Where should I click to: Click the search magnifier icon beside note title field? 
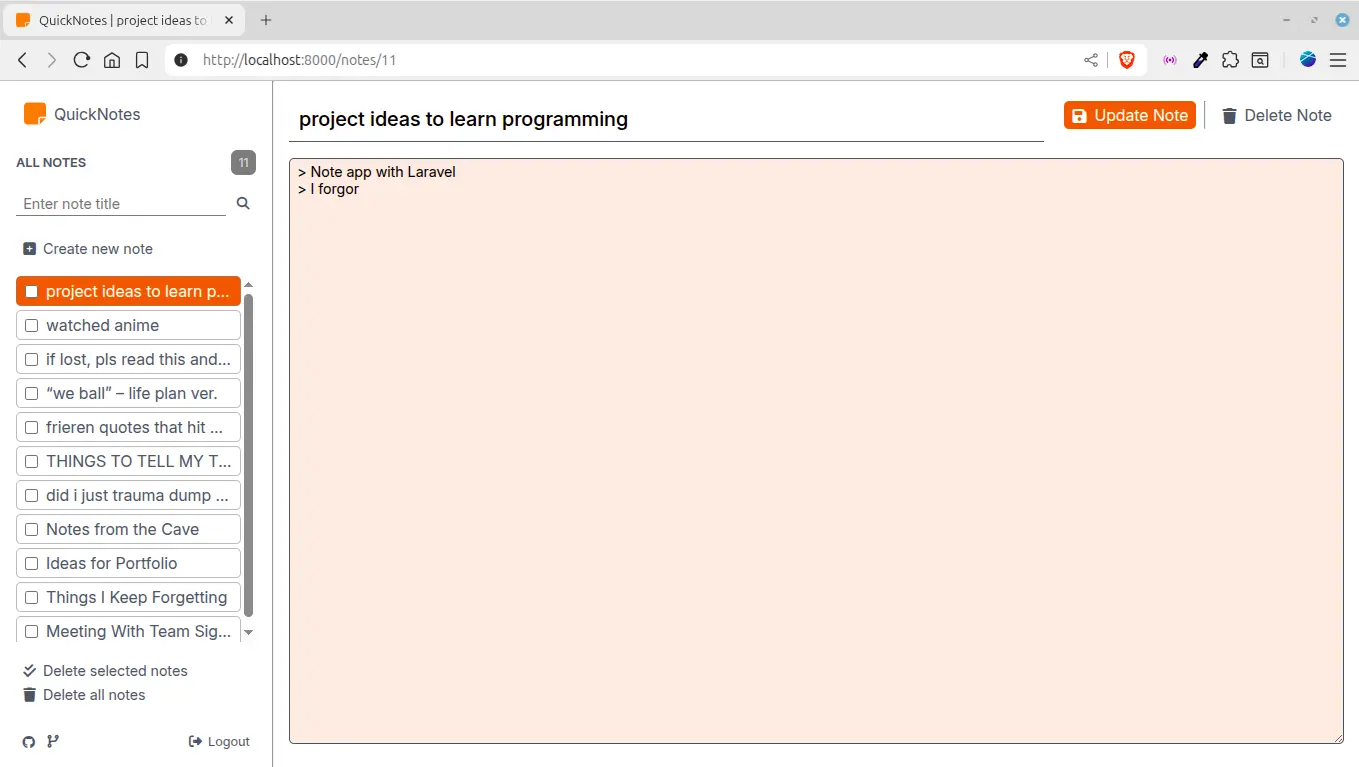tap(243, 203)
